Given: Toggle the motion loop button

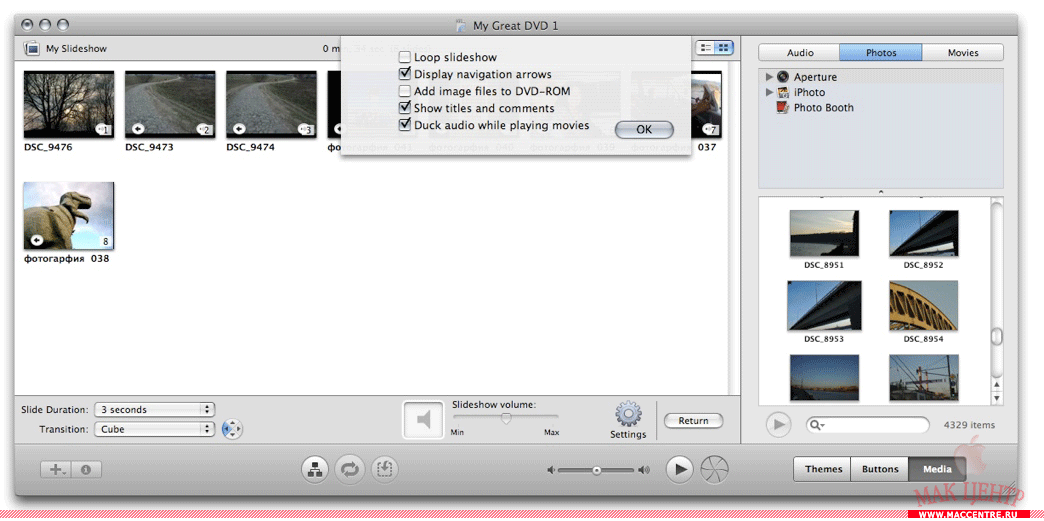Looking at the screenshot, I should (350, 470).
